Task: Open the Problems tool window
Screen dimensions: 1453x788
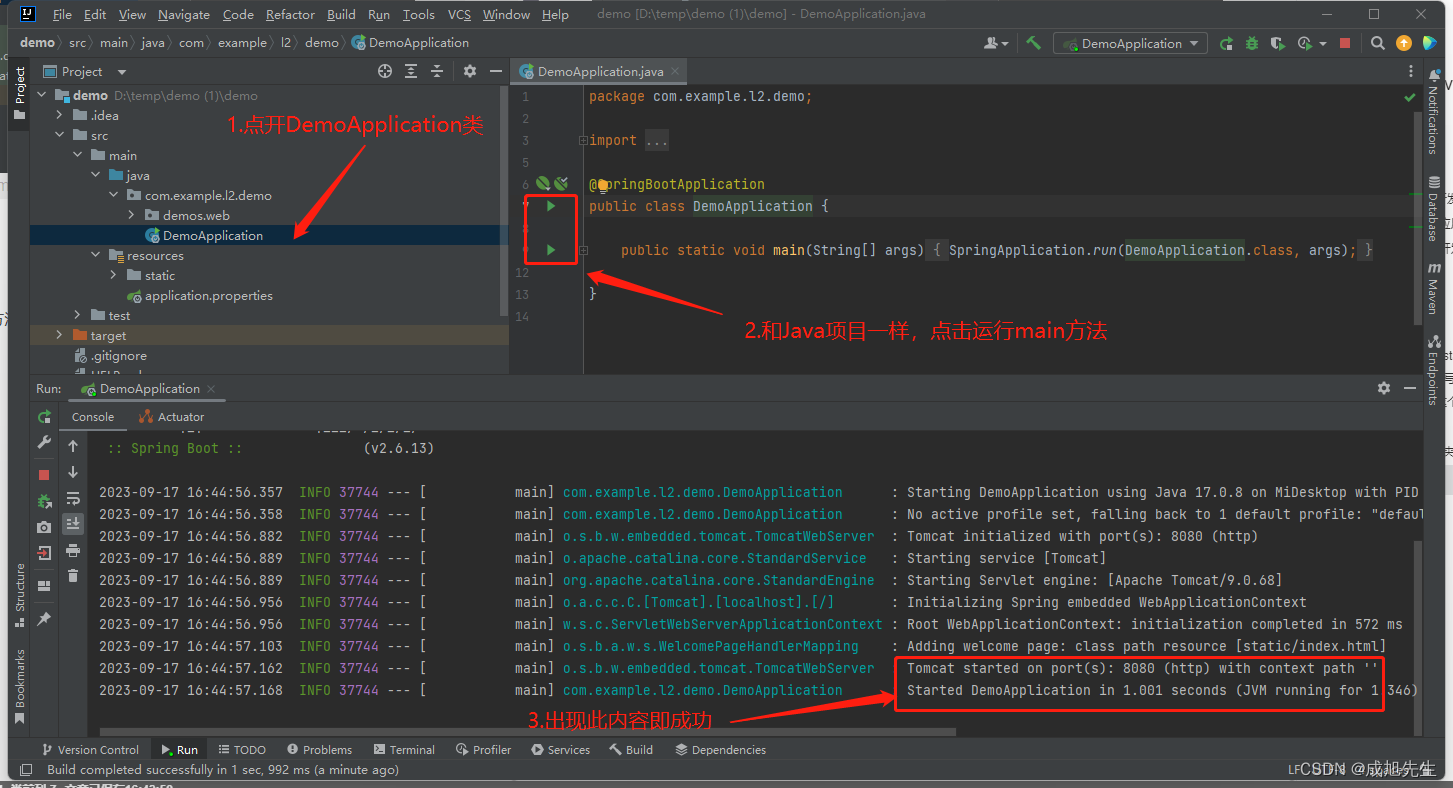Action: 319,749
